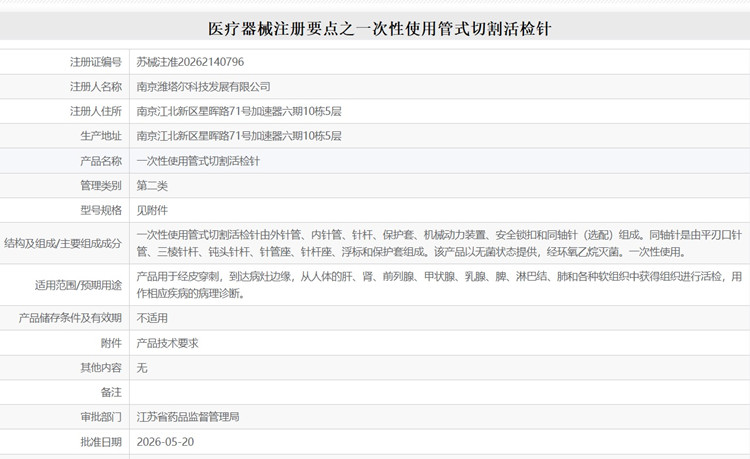Click the label 生产地址
Viewport: 750px width, 459px height.
[x=101, y=136]
